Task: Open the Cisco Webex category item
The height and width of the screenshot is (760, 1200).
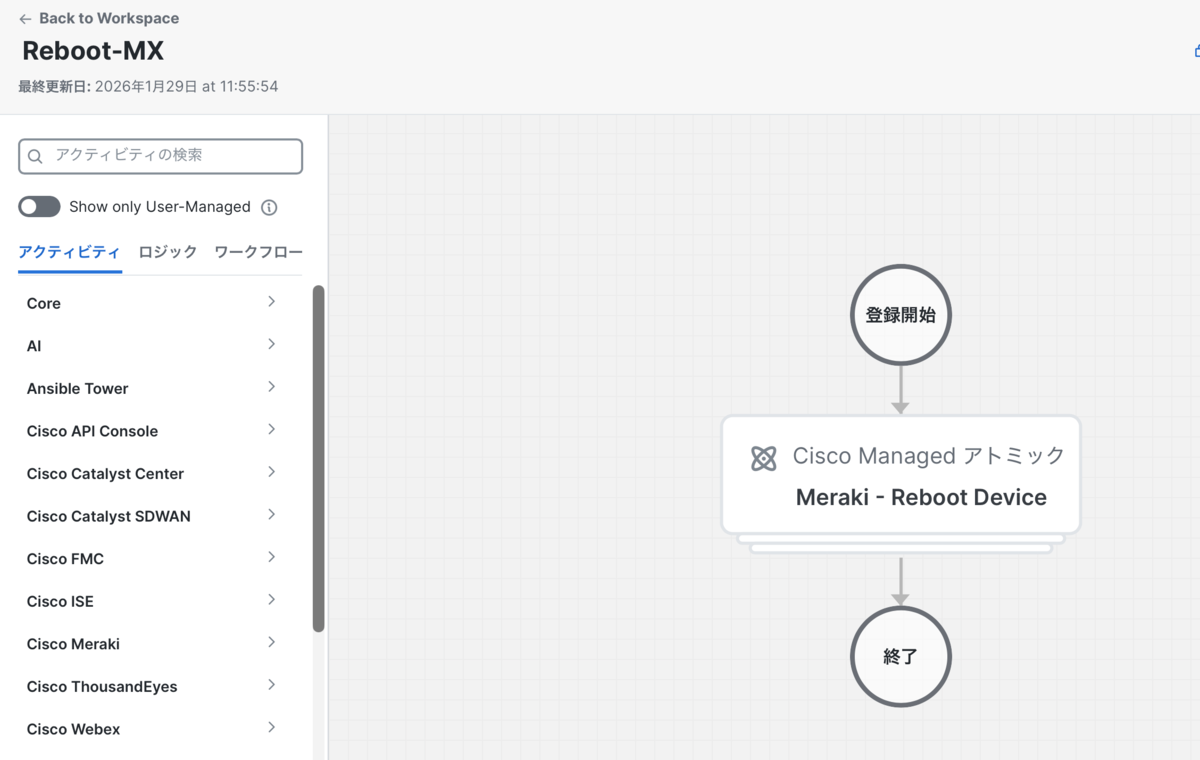Action: tap(152, 729)
